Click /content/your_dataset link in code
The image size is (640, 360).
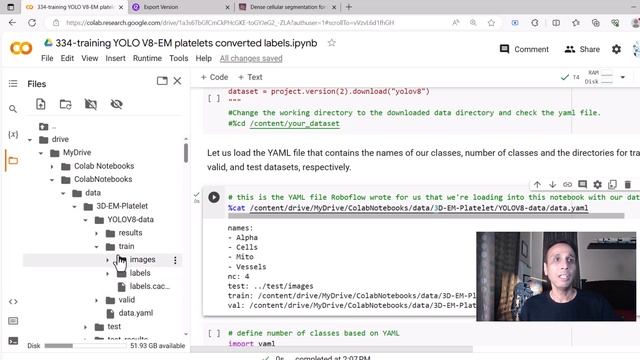pyautogui.click(x=294, y=123)
